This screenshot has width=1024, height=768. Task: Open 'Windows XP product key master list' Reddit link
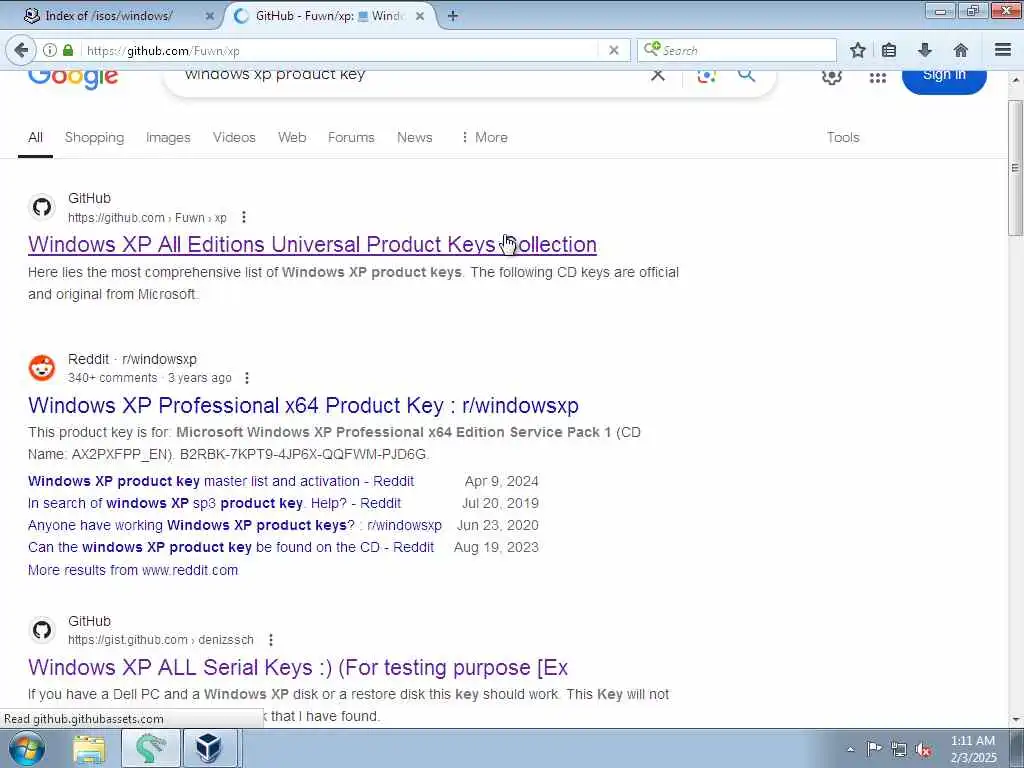(221, 481)
